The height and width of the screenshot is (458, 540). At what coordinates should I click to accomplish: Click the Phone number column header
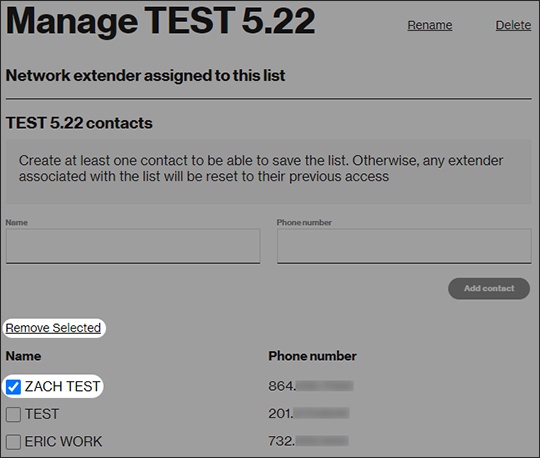pos(312,356)
